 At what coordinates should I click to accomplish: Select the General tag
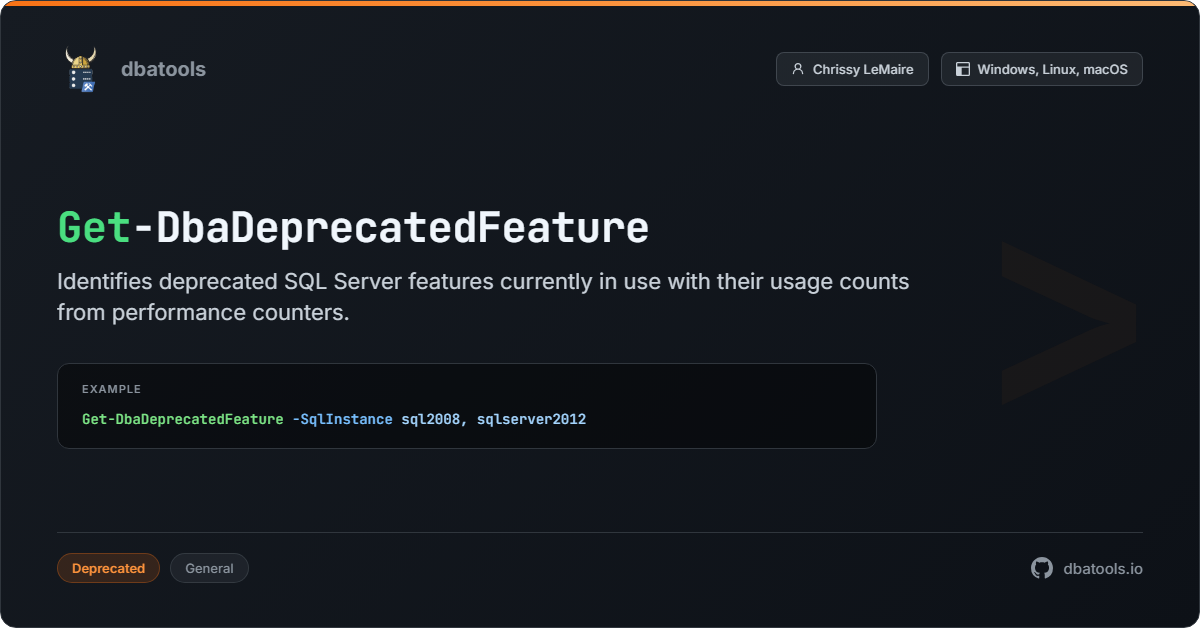pyautogui.click(x=209, y=568)
